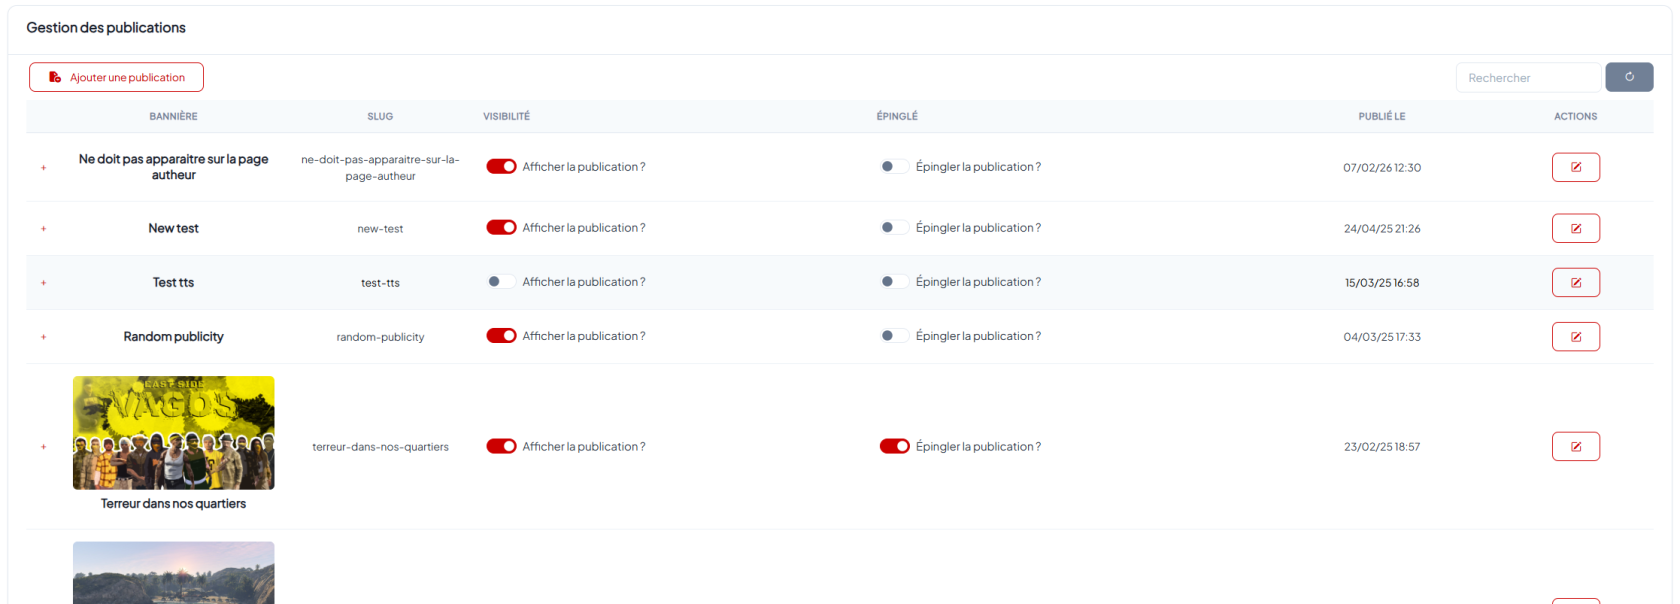Expand the New test row
The image size is (1680, 604).
tap(44, 229)
